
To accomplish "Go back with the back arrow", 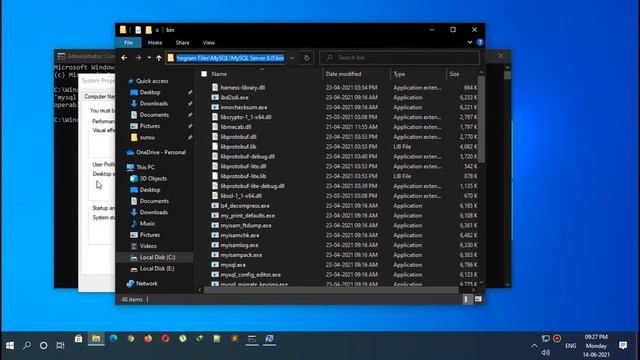I will tap(124, 58).
